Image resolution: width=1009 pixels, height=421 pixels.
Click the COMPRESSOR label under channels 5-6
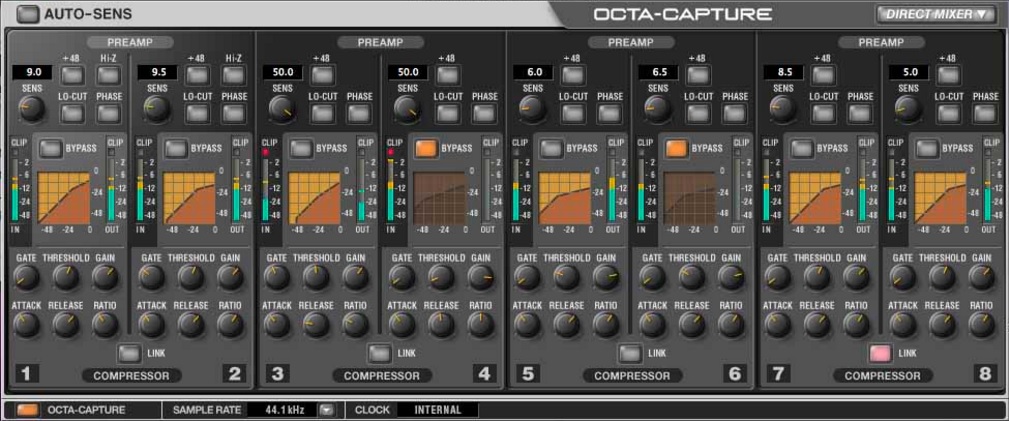pos(632,375)
